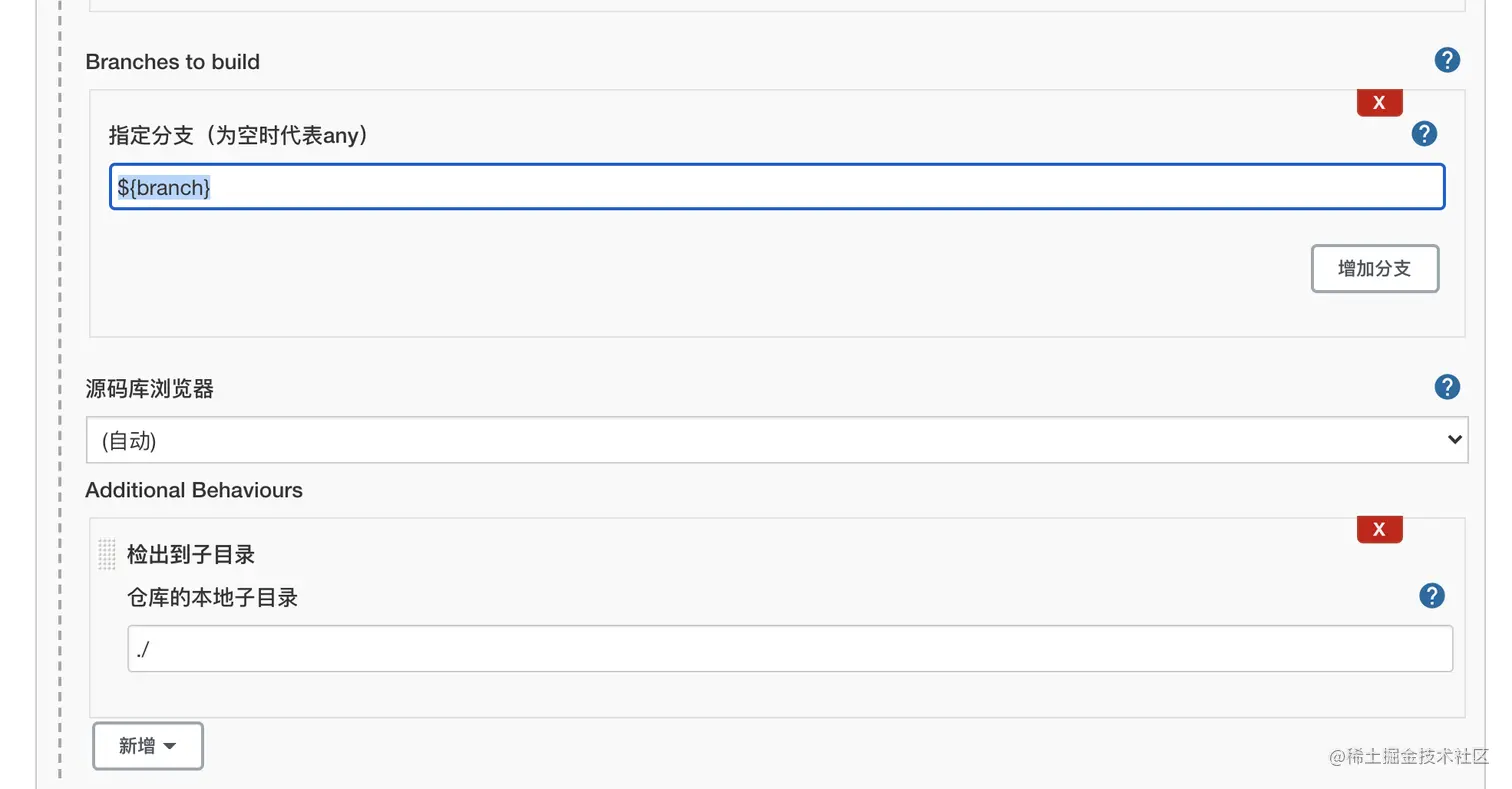Expand the (自动) repository browser dropdown
Image resolution: width=1512 pixels, height=789 pixels.
(x=776, y=441)
